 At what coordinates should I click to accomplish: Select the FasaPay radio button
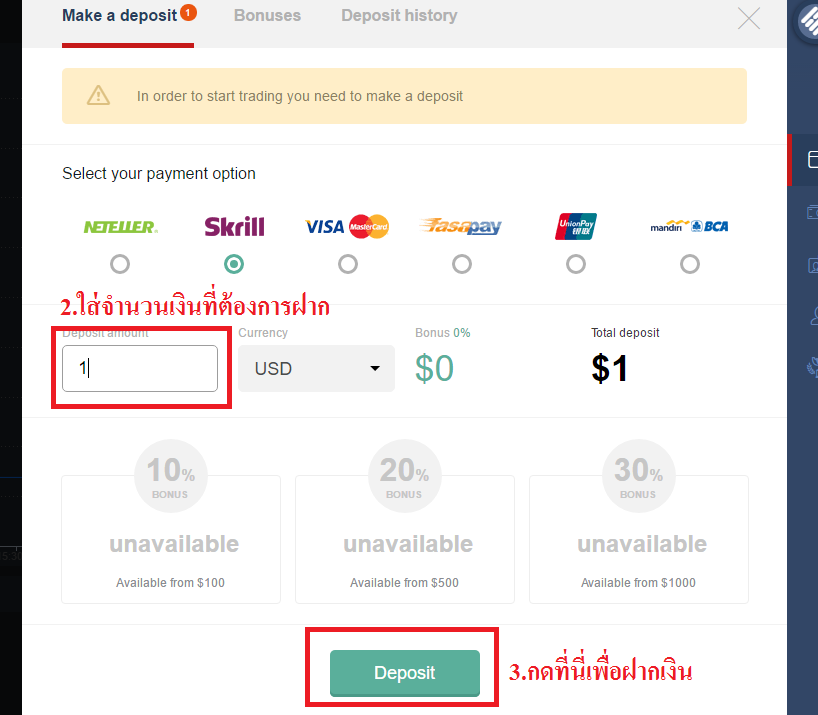click(462, 264)
